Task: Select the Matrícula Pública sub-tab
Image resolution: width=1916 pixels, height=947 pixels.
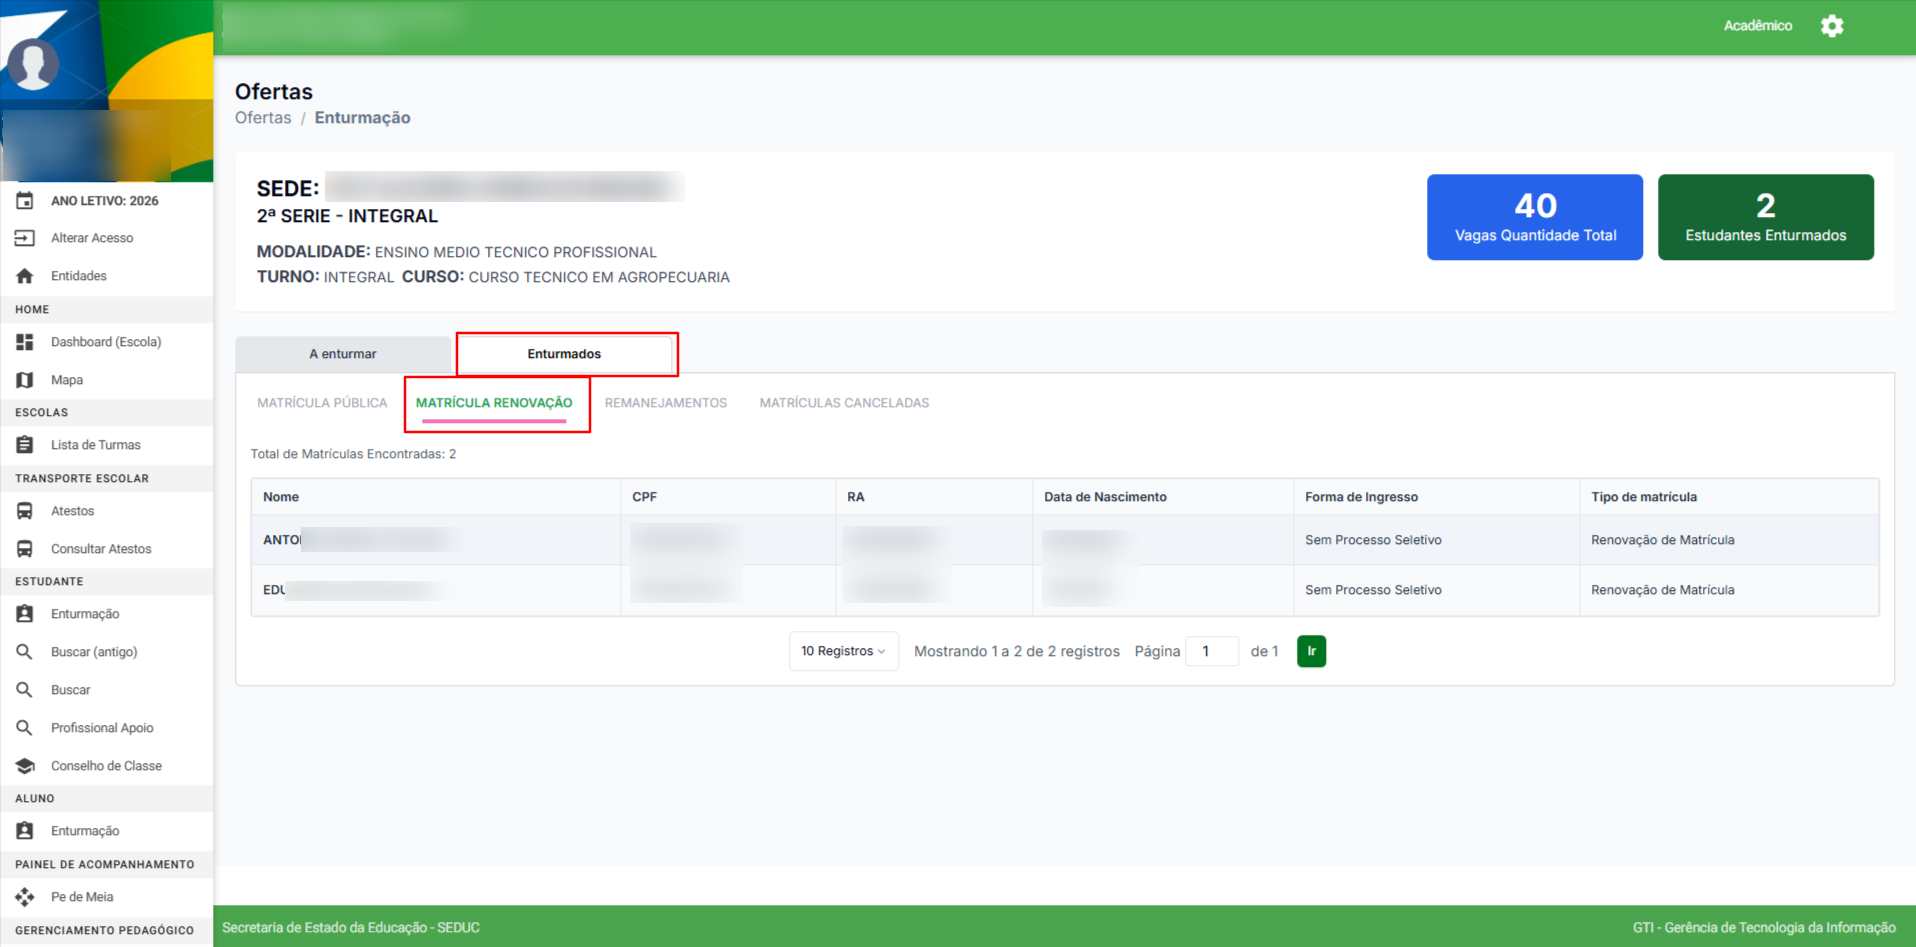Action: (x=322, y=403)
